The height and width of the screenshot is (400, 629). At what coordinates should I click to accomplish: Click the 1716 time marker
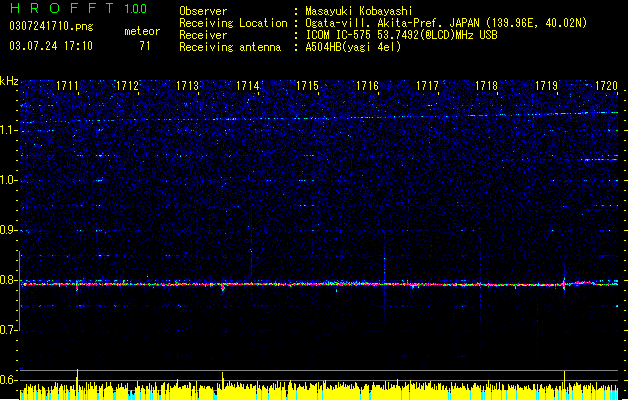click(367, 86)
